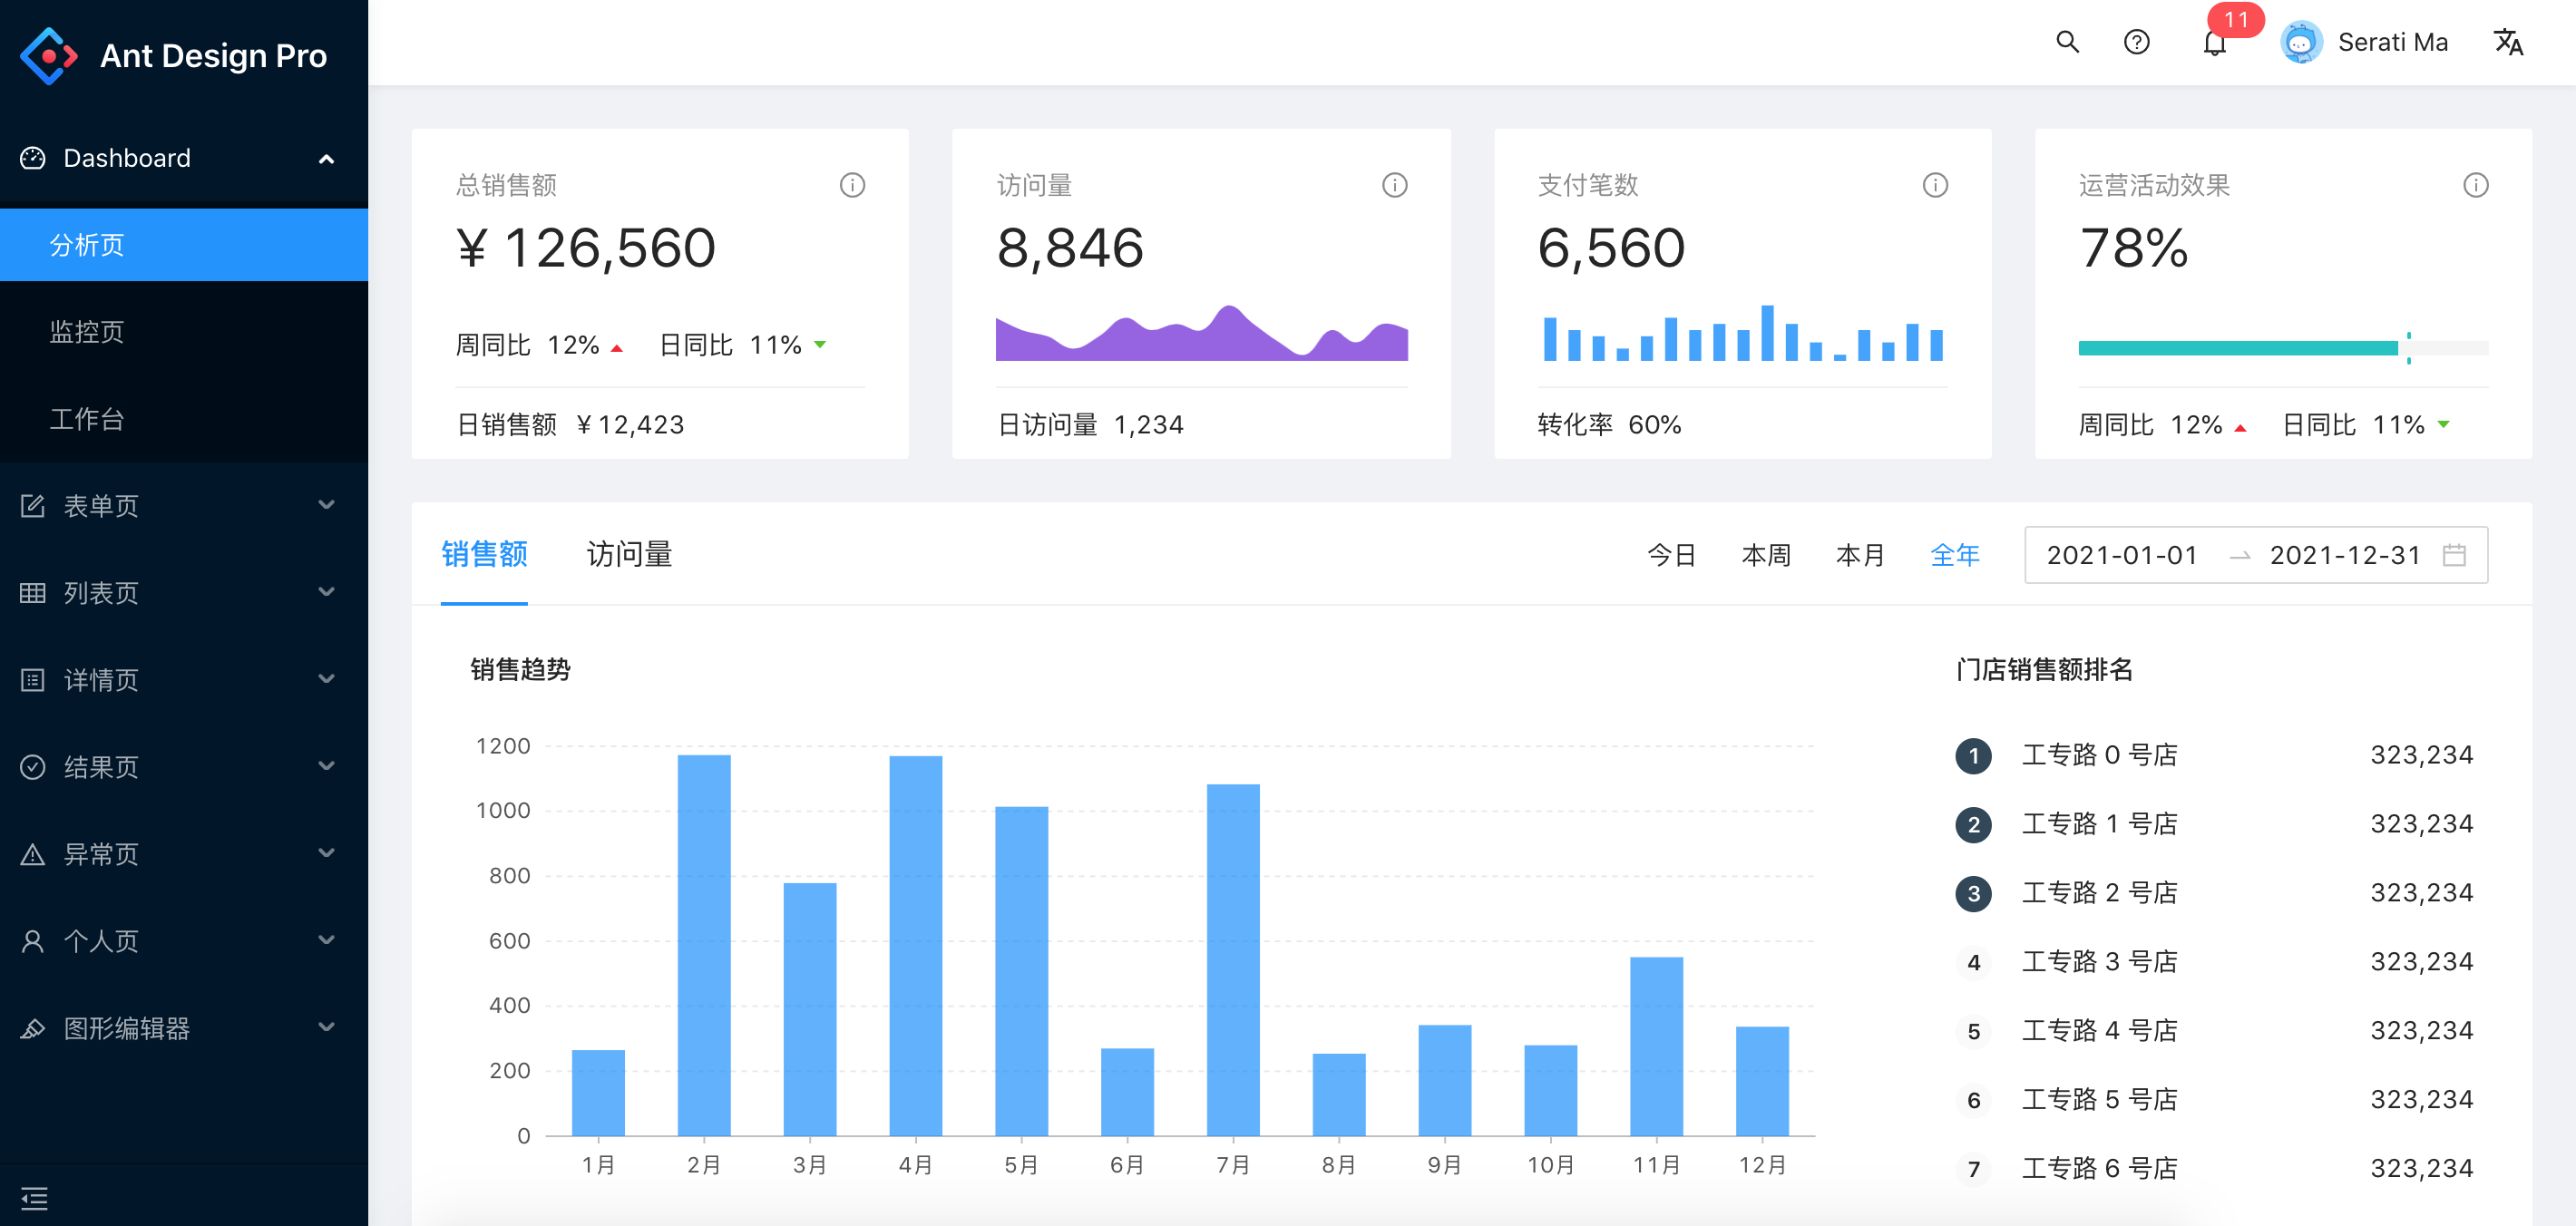
Task: Click the language translate icon
Action: point(2507,42)
